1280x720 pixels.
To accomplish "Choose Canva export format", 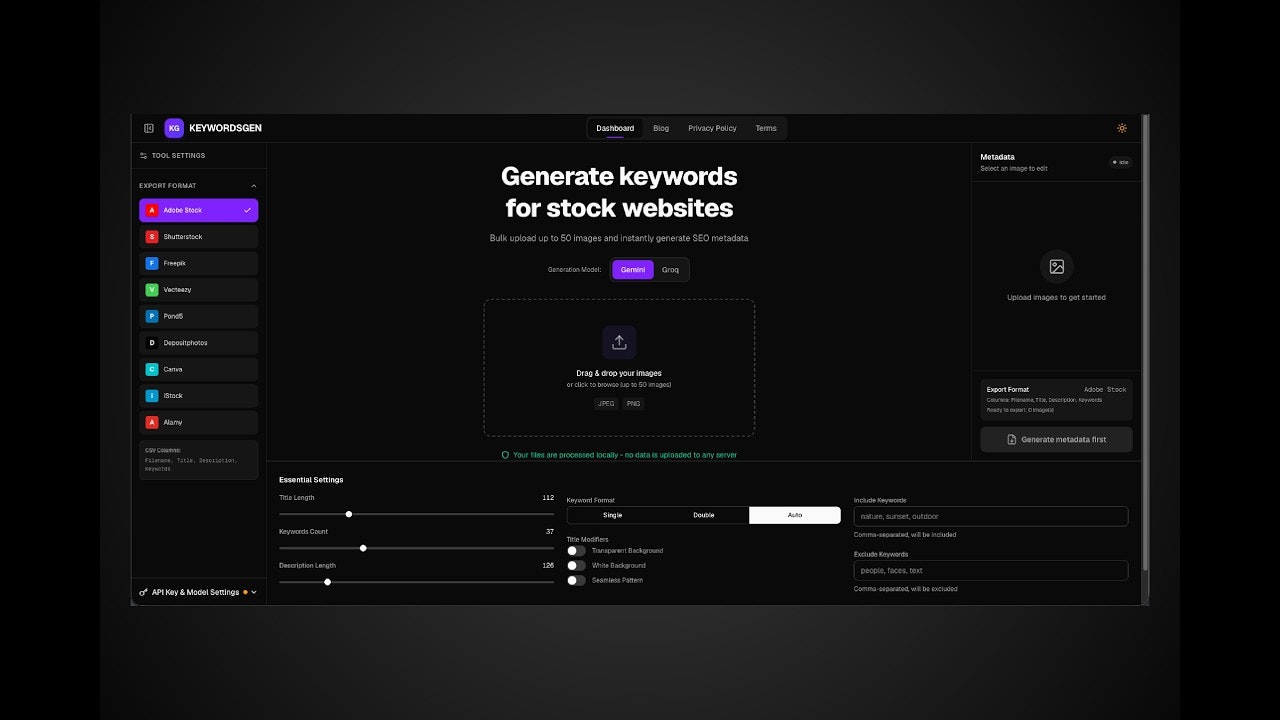I will pyautogui.click(x=198, y=369).
